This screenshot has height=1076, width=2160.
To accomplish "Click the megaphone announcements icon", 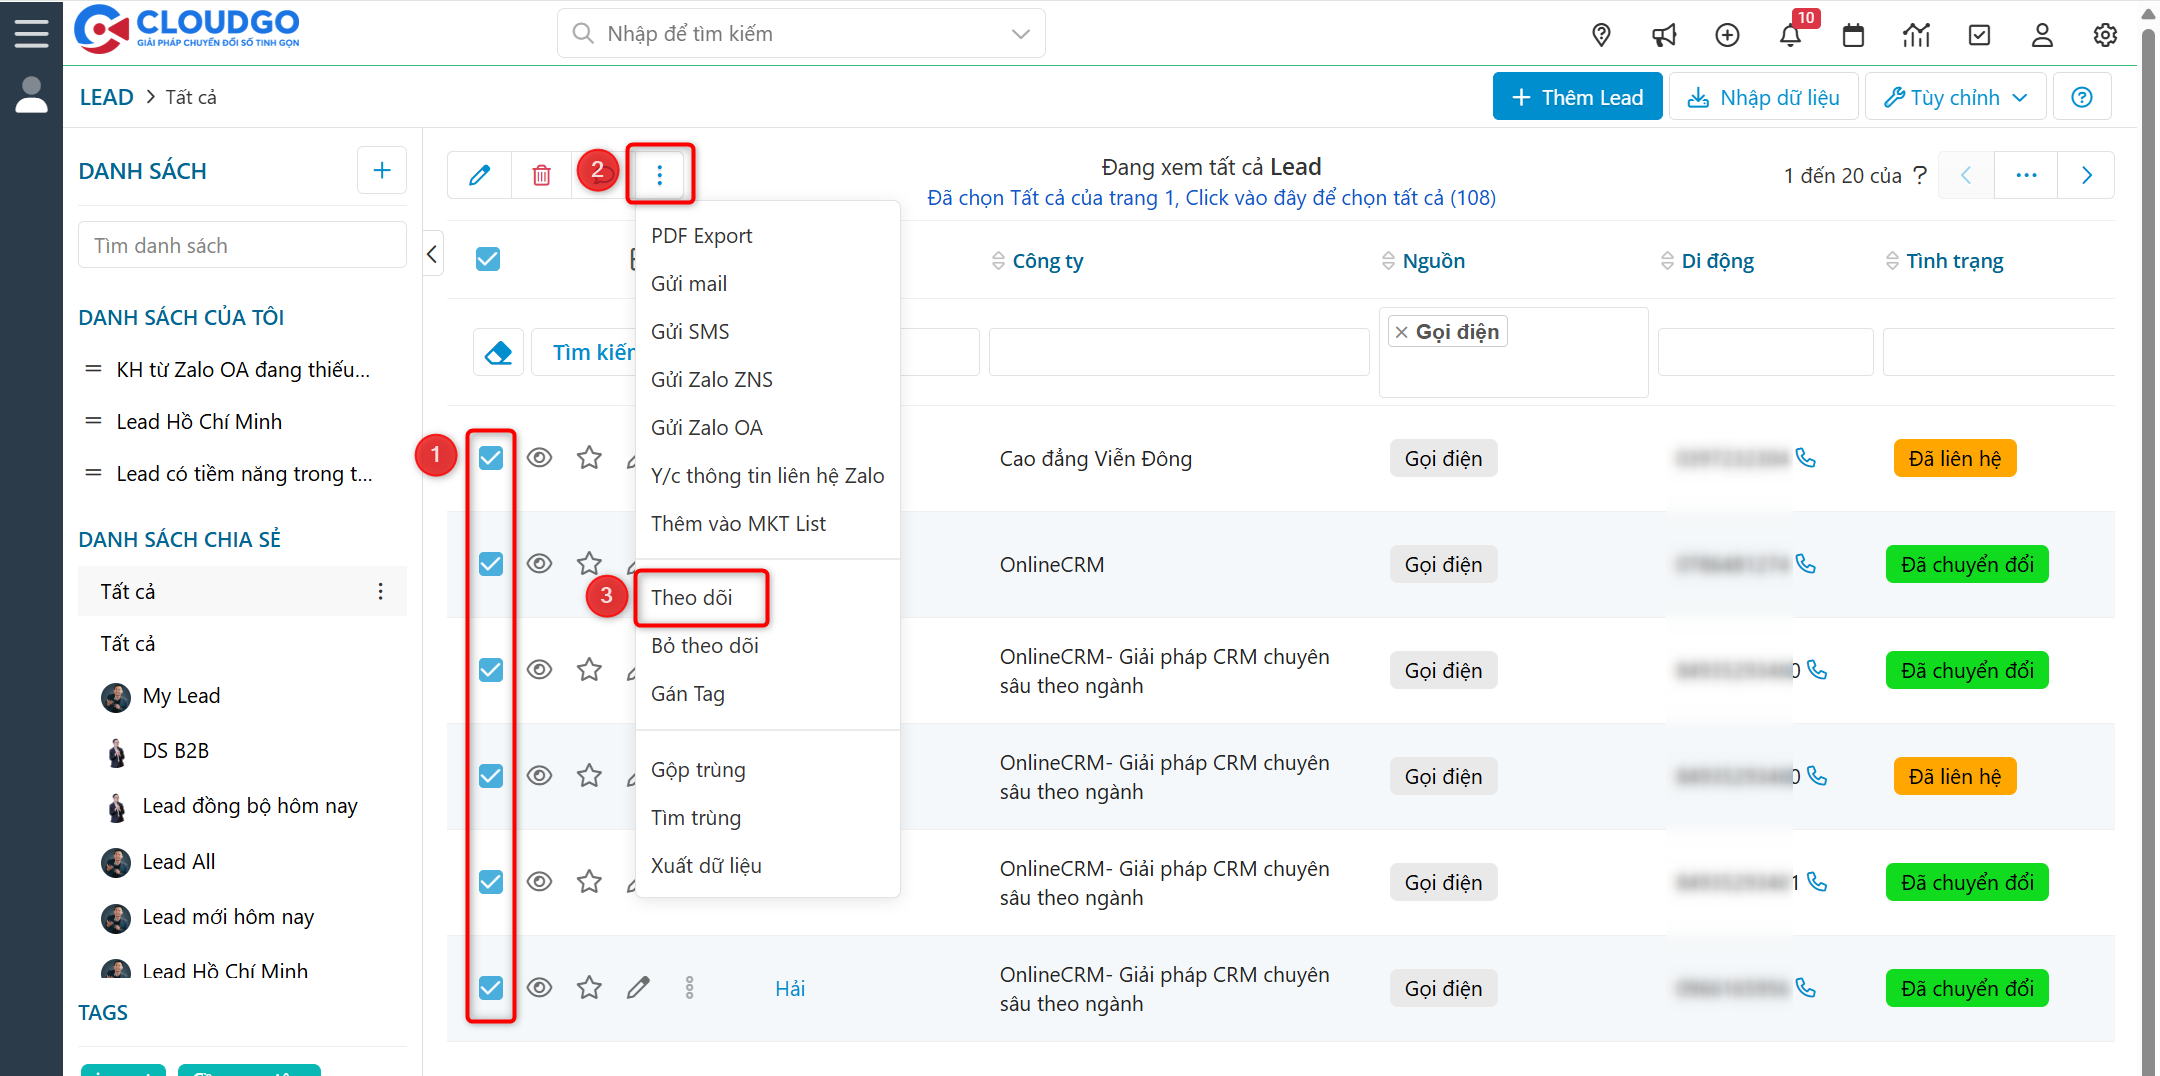I will pyautogui.click(x=1664, y=36).
